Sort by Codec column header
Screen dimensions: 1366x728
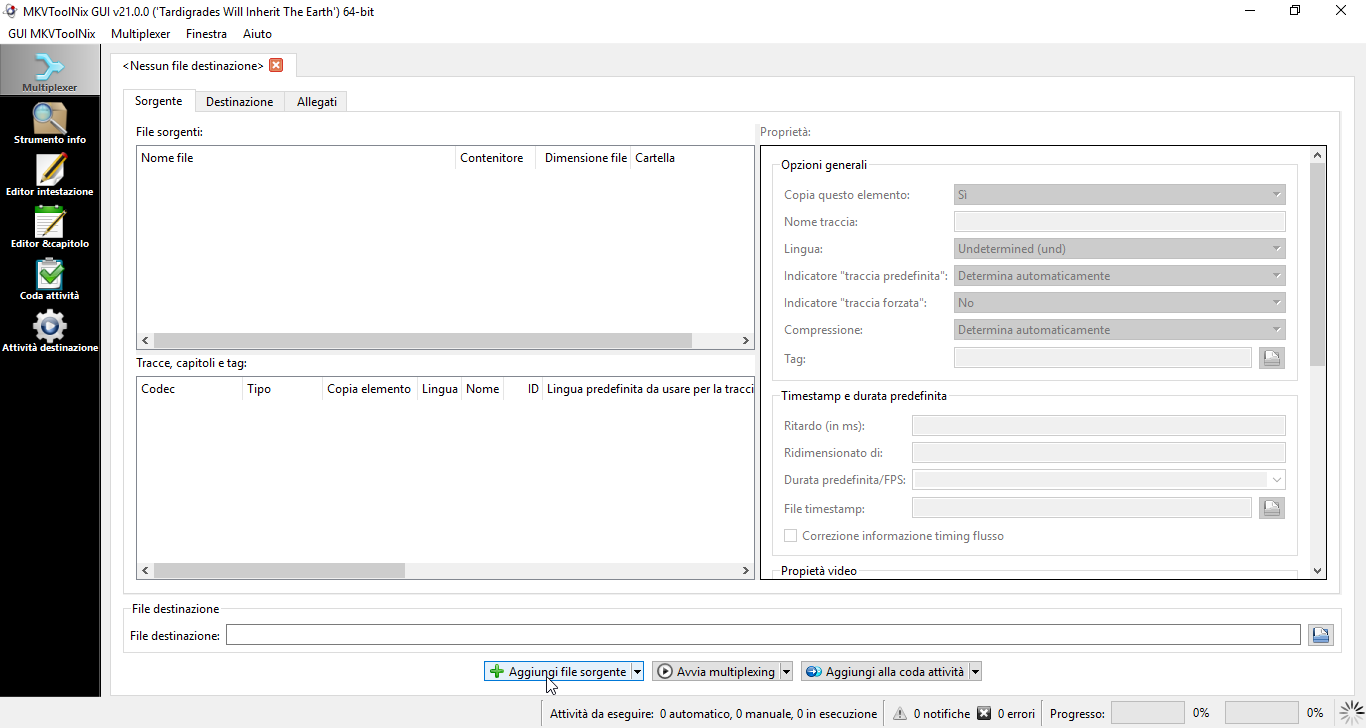(x=190, y=389)
